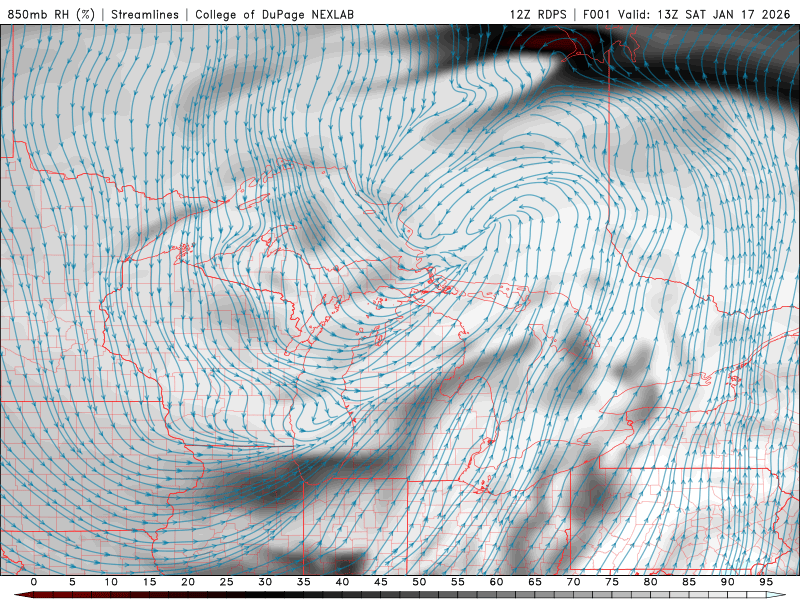The height and width of the screenshot is (600, 800).
Task: Click the 95 label on the colorbar
Action: click(766, 582)
